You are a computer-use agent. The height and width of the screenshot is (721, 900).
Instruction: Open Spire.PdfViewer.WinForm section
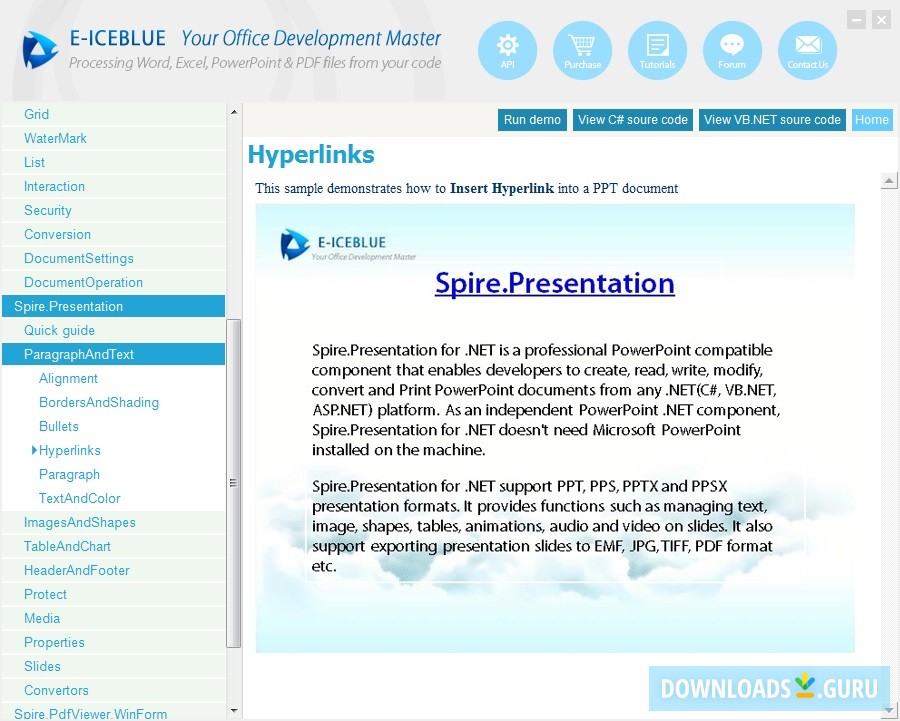114,714
